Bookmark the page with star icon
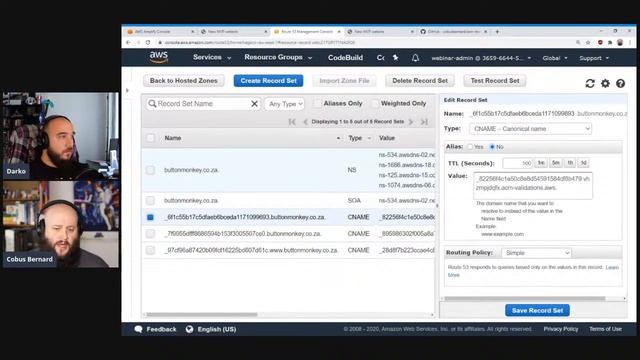Image resolution: width=640 pixels, height=360 pixels. click(x=588, y=42)
